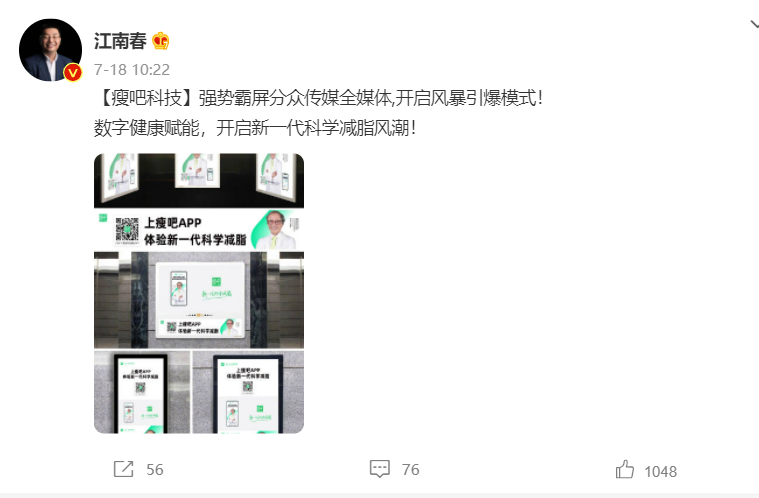The image size is (759, 498).
Task: Open the 江南春 username link
Action: coord(120,41)
